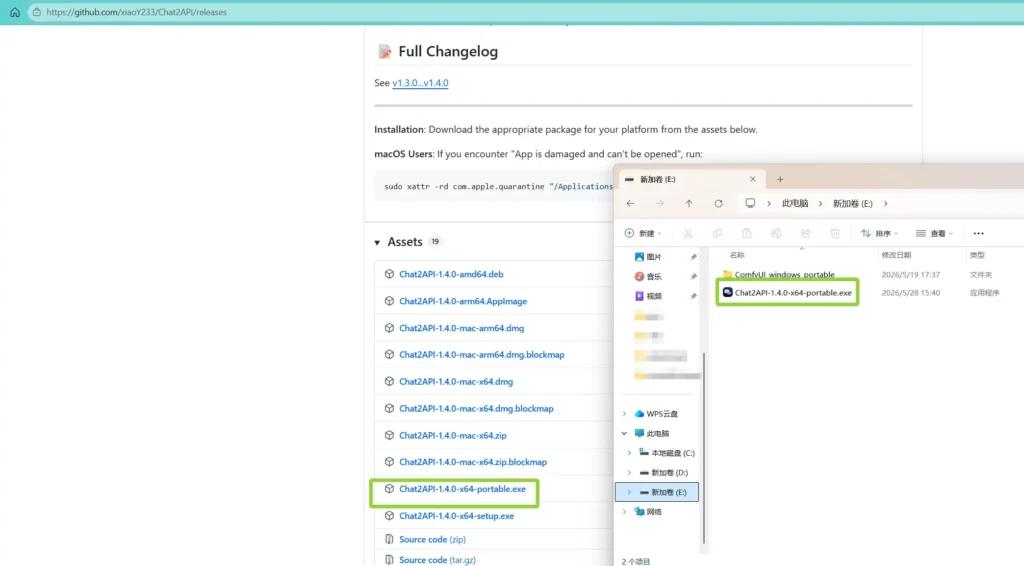Add a new File Explorer tab
Image resolution: width=1024 pixels, height=566 pixels.
coord(780,179)
